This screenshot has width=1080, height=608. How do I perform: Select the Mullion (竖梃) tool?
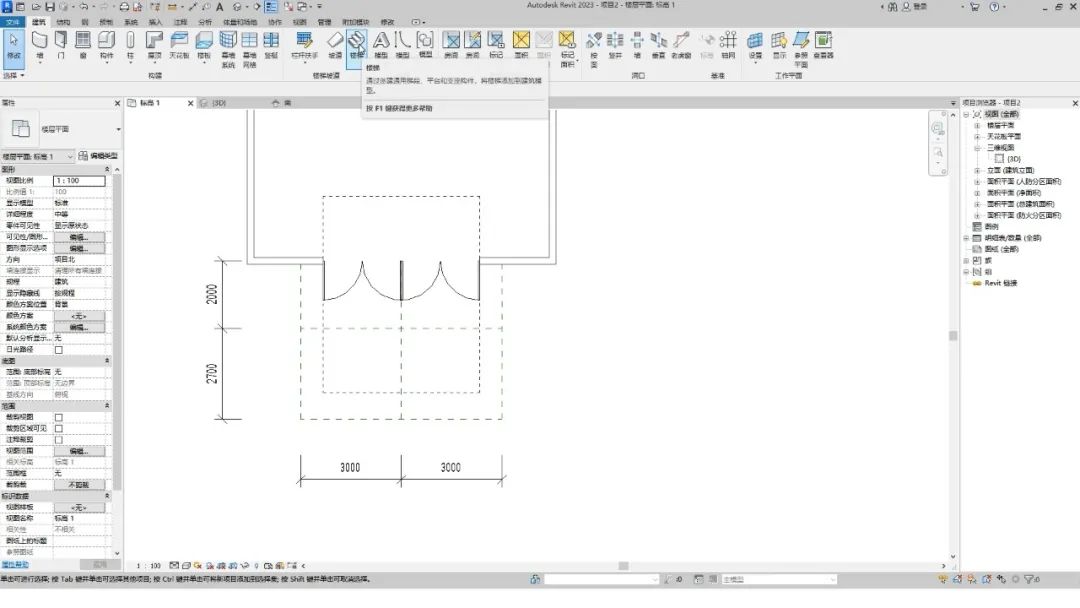click(x=271, y=45)
